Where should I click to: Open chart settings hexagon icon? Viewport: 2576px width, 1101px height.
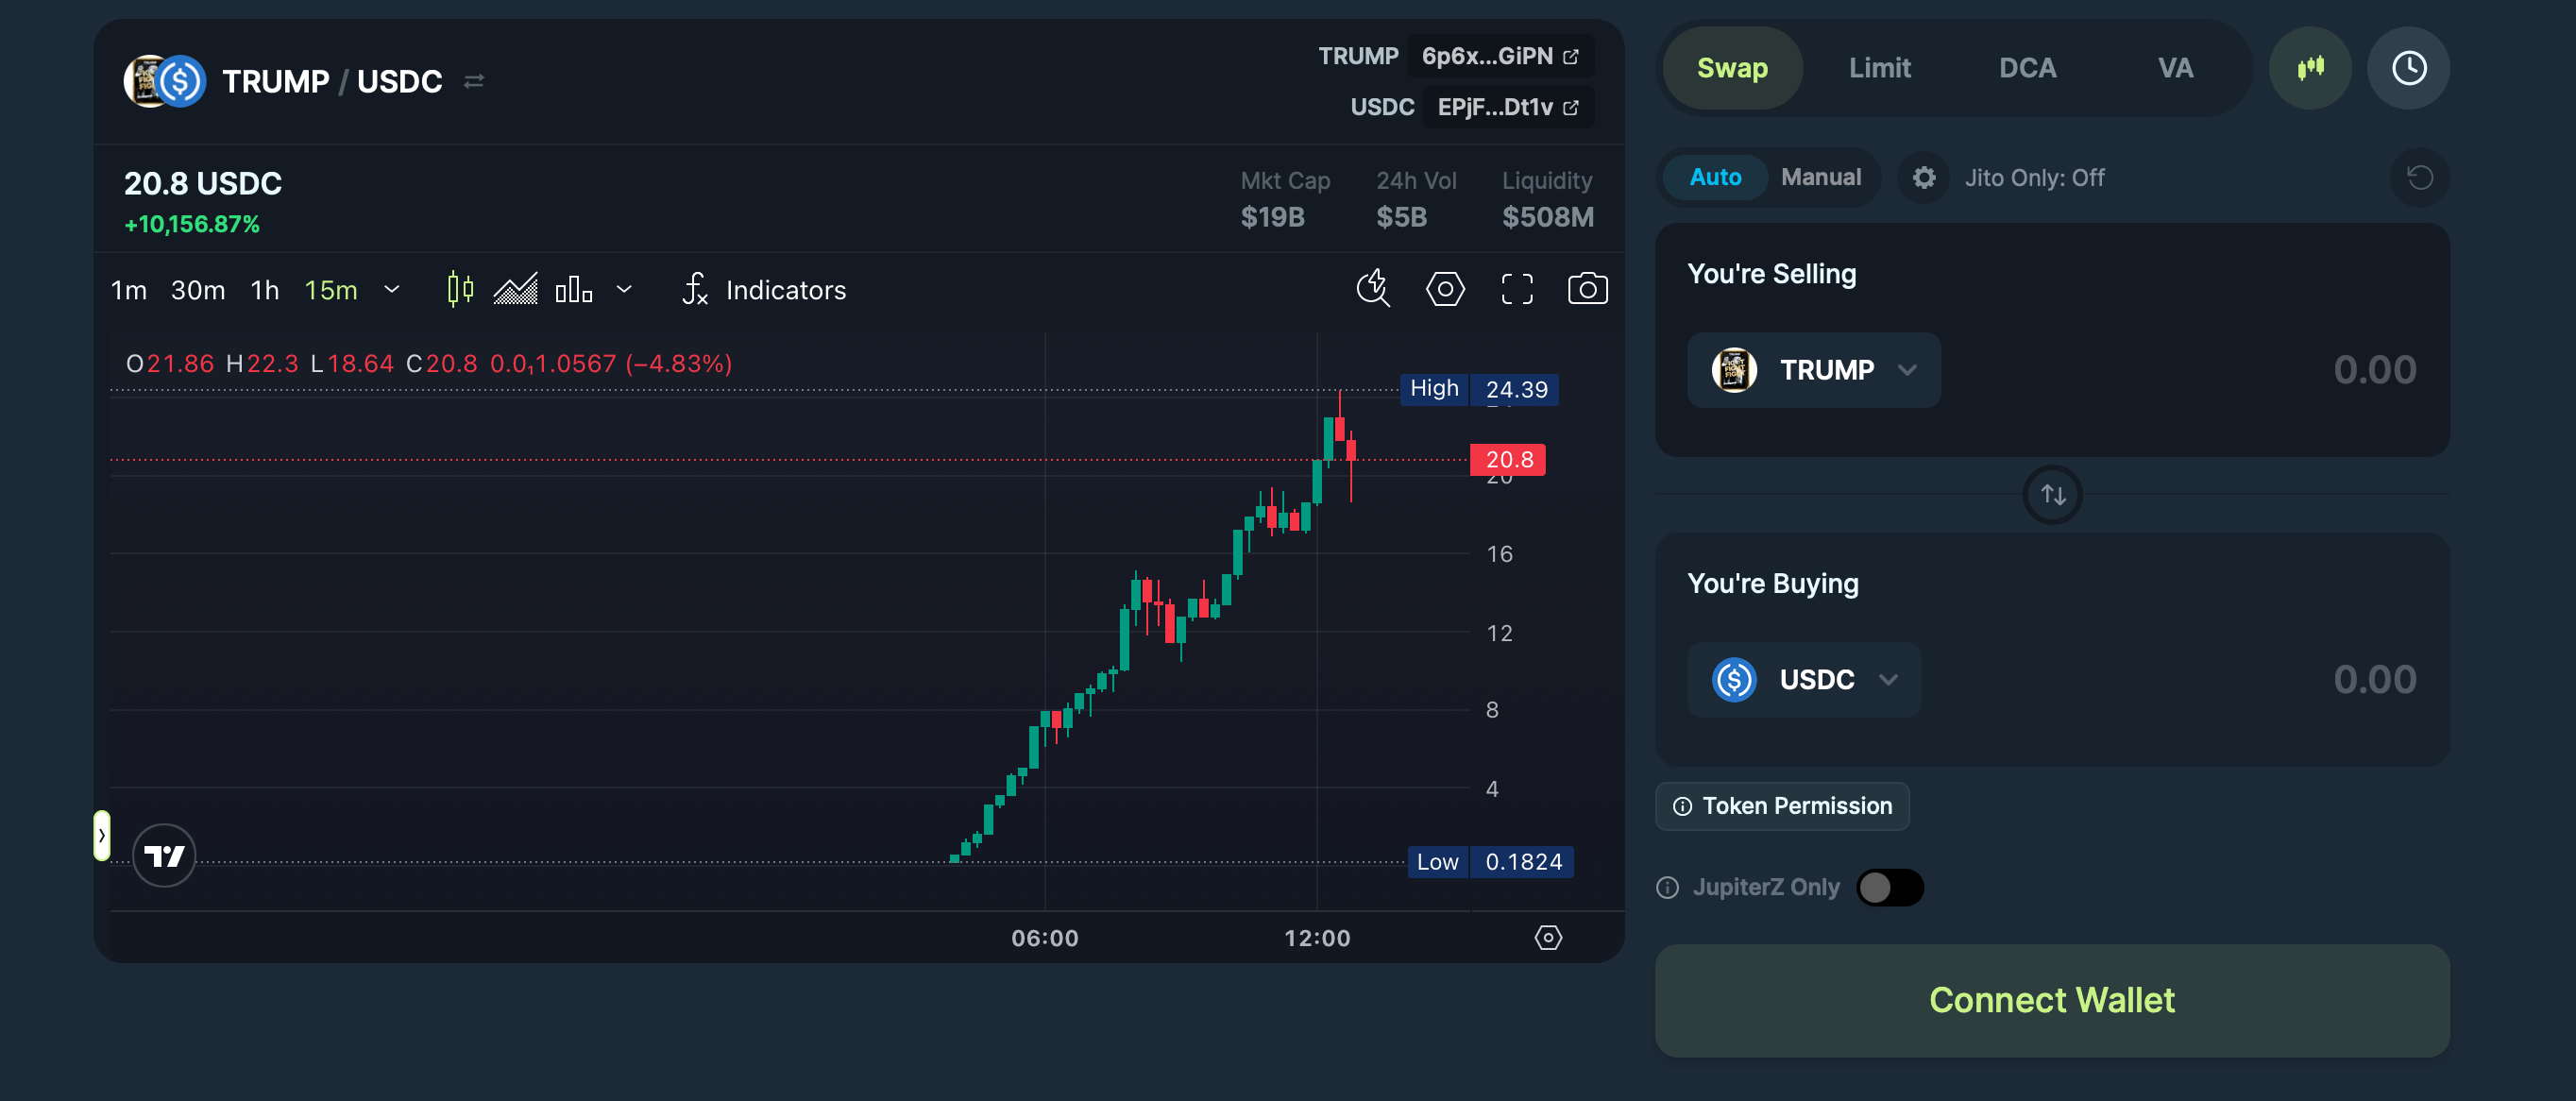1445,289
